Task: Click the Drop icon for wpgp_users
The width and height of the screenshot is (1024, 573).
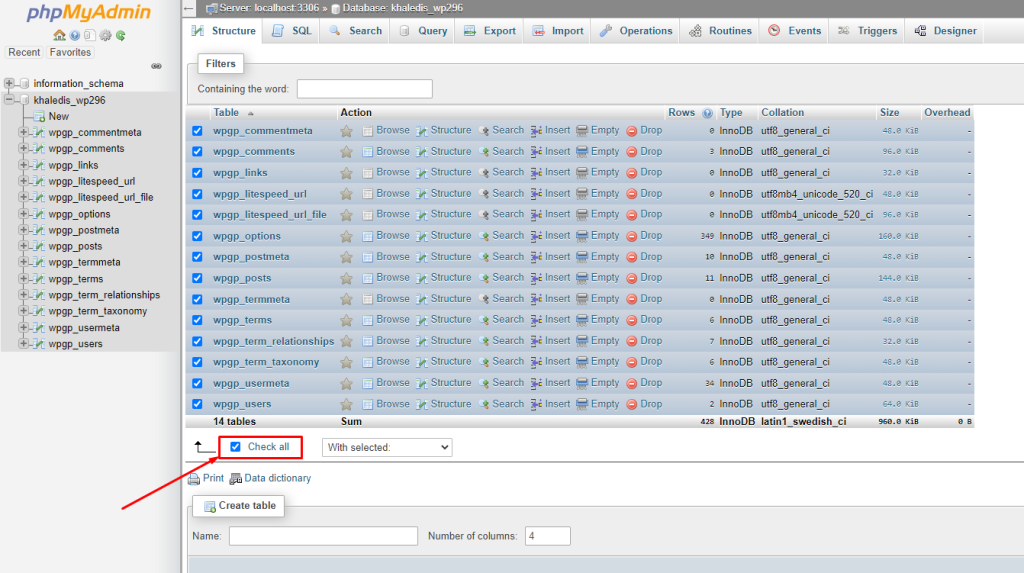Action: [x=632, y=404]
